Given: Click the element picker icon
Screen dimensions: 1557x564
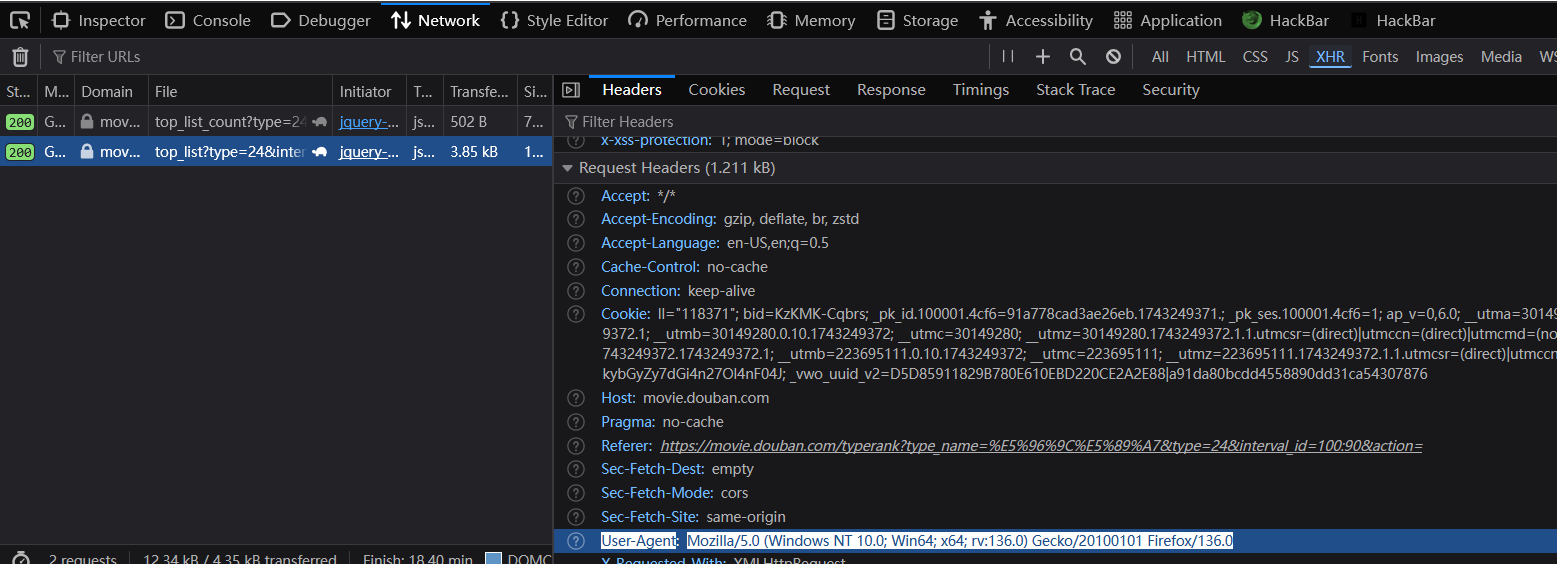Looking at the screenshot, I should click(20, 20).
